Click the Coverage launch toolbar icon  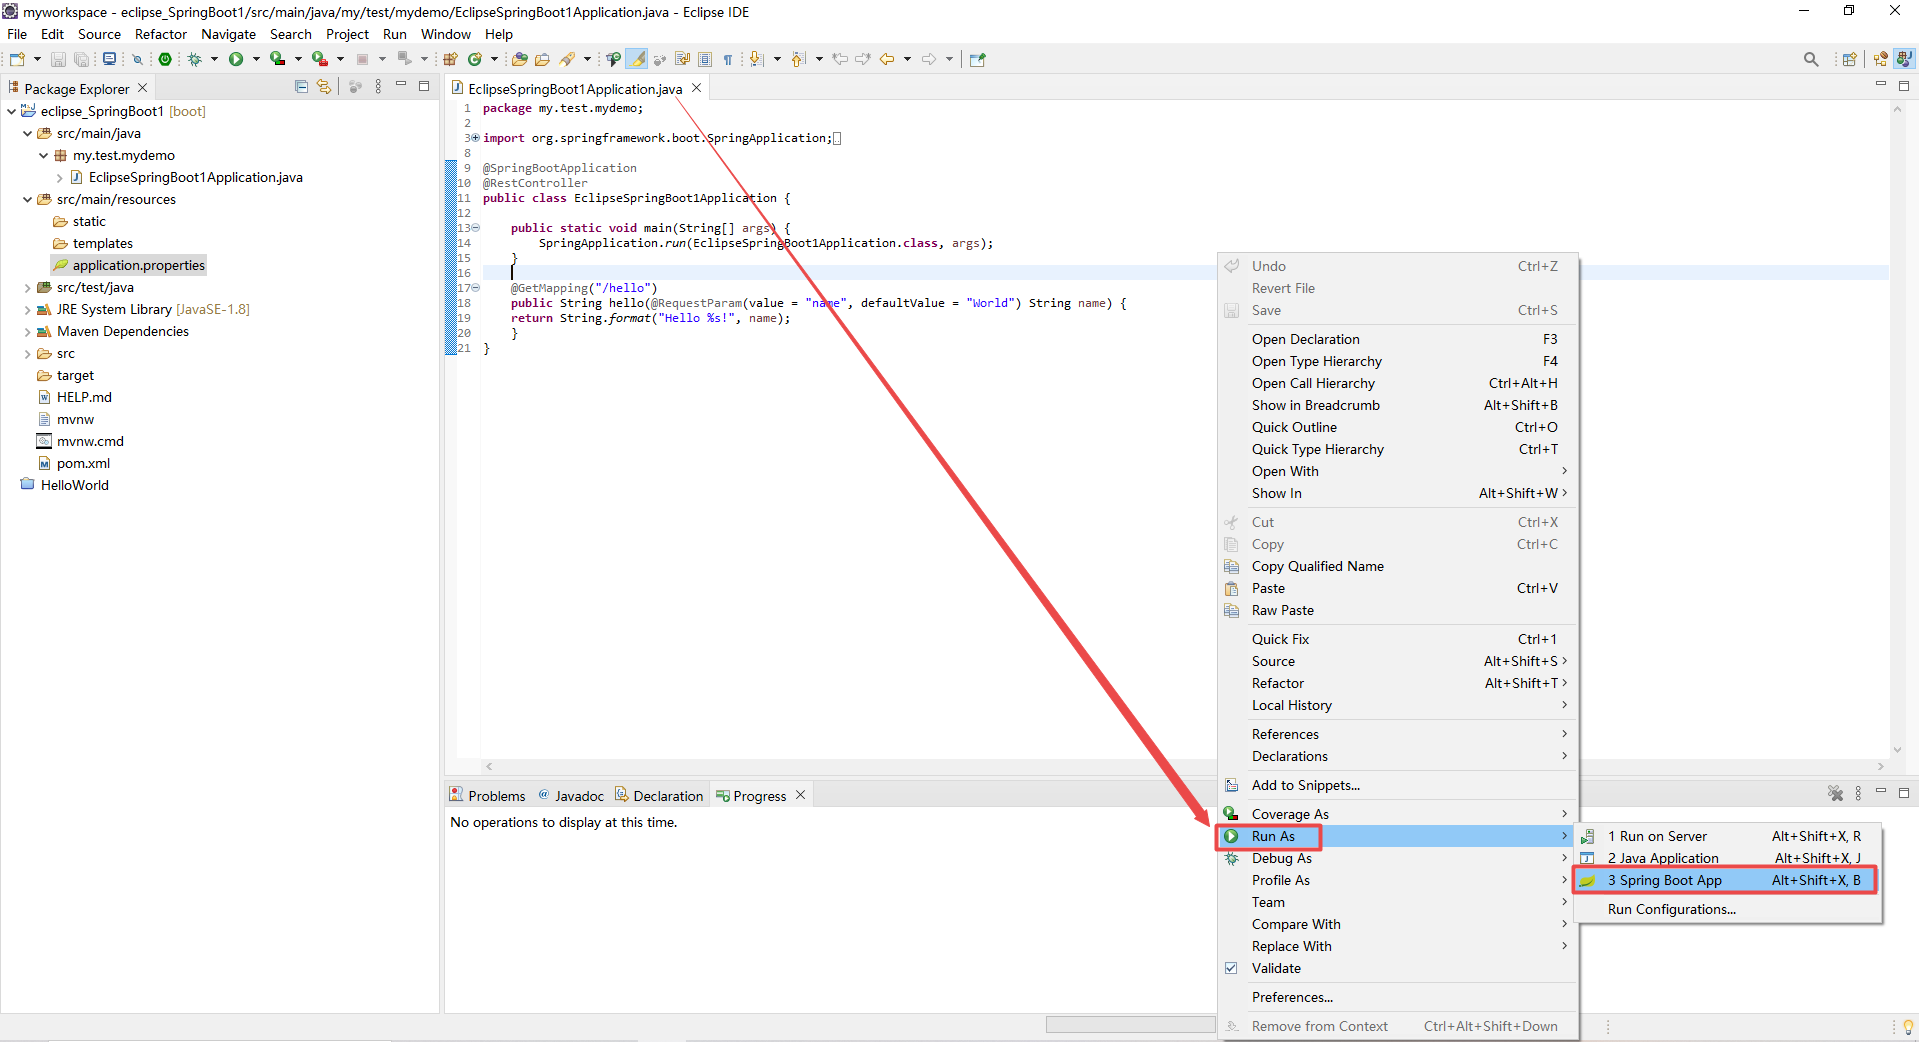(277, 59)
